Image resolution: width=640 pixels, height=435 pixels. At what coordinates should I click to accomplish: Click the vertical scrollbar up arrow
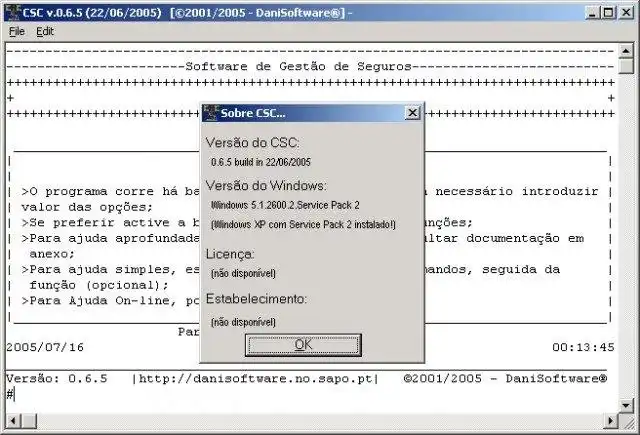pos(626,51)
